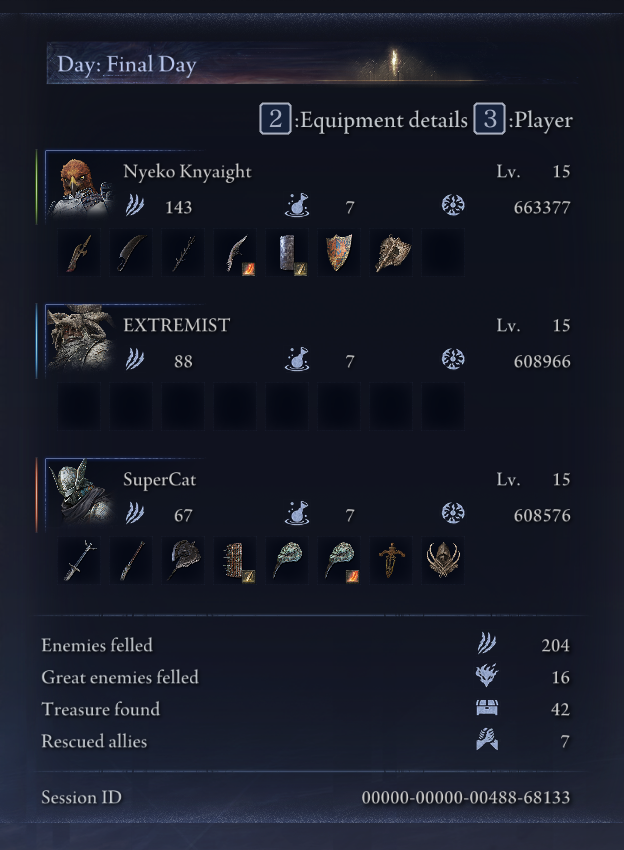Select EXTREMIST's character portrait
This screenshot has height=850, width=624.
(81, 340)
